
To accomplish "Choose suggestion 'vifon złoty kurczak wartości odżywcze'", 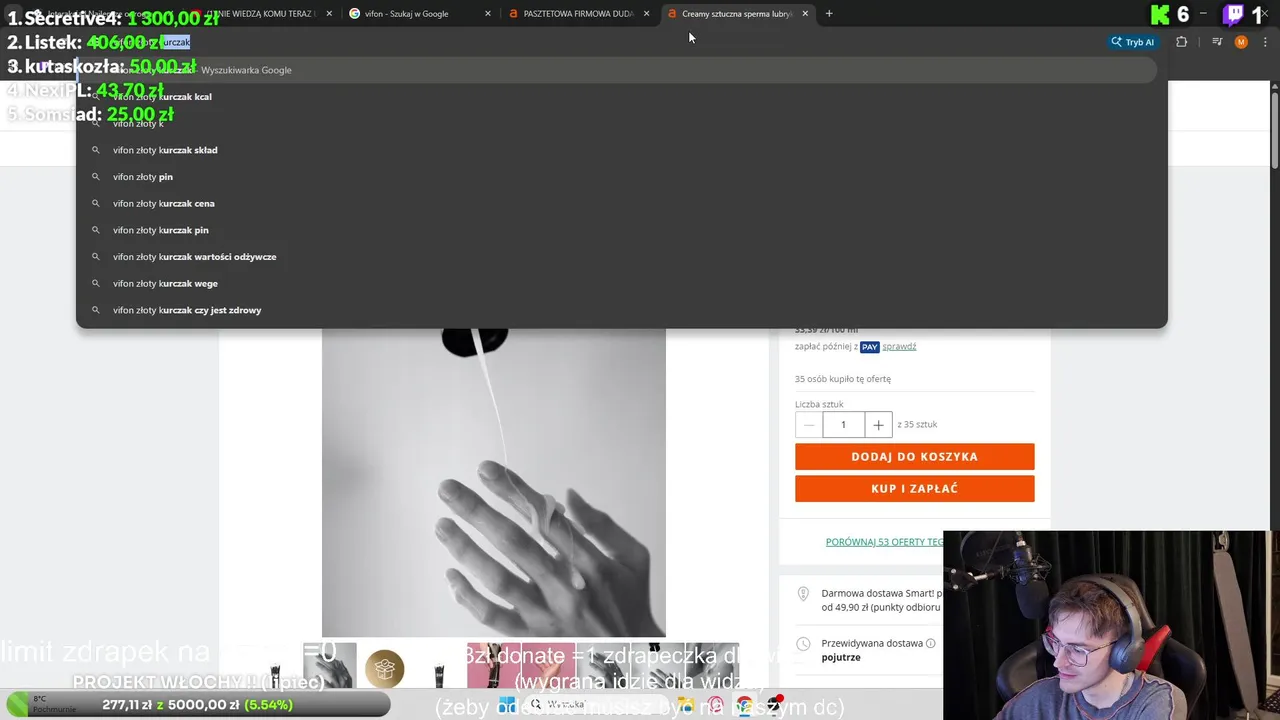I will (622, 257).
